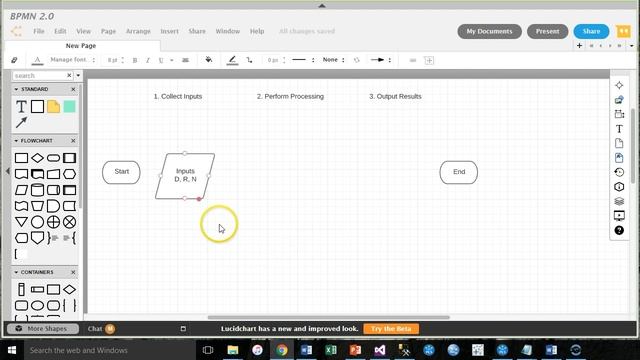Open the File menu

tap(39, 31)
